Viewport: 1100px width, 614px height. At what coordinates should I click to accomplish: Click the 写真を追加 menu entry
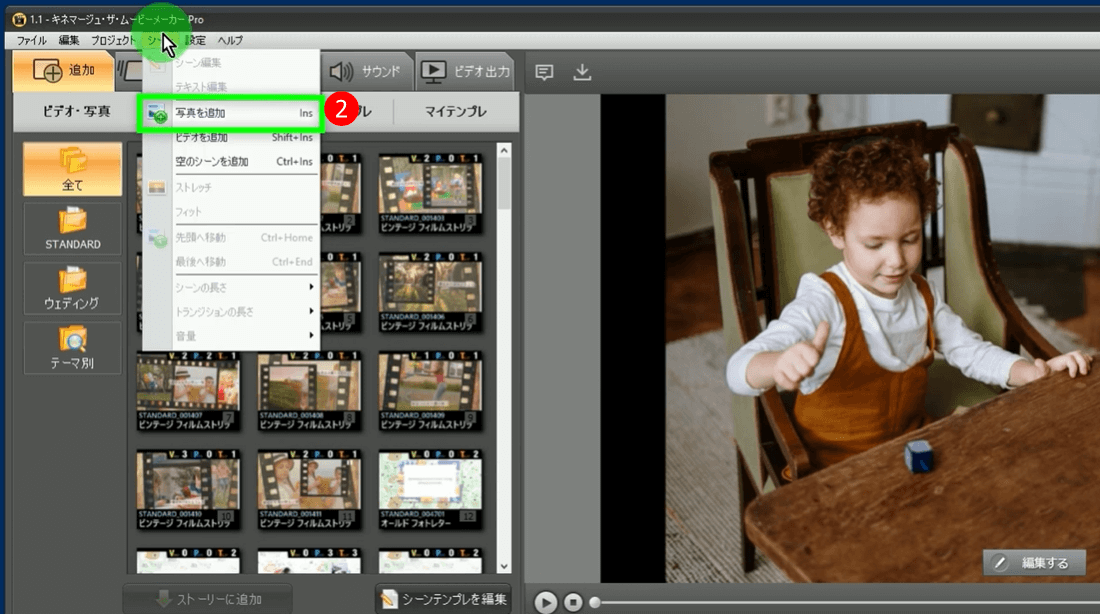230,114
